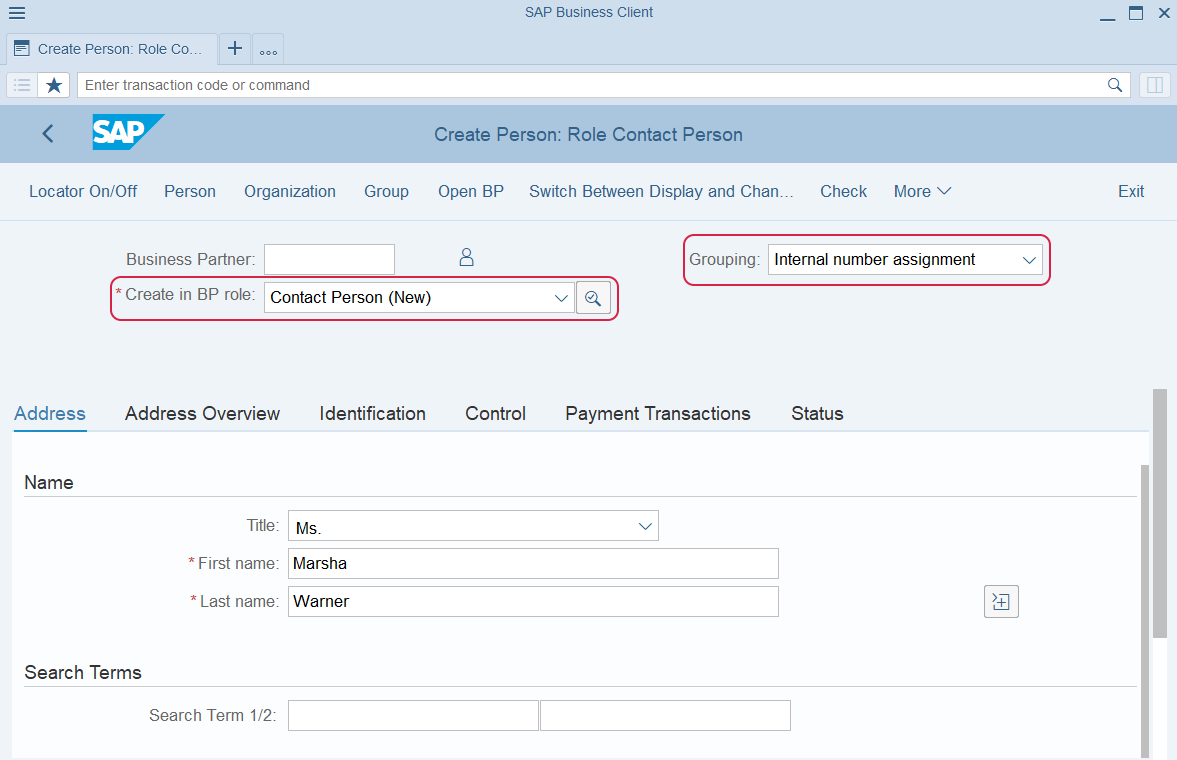Click the name details expand icon

[1001, 602]
